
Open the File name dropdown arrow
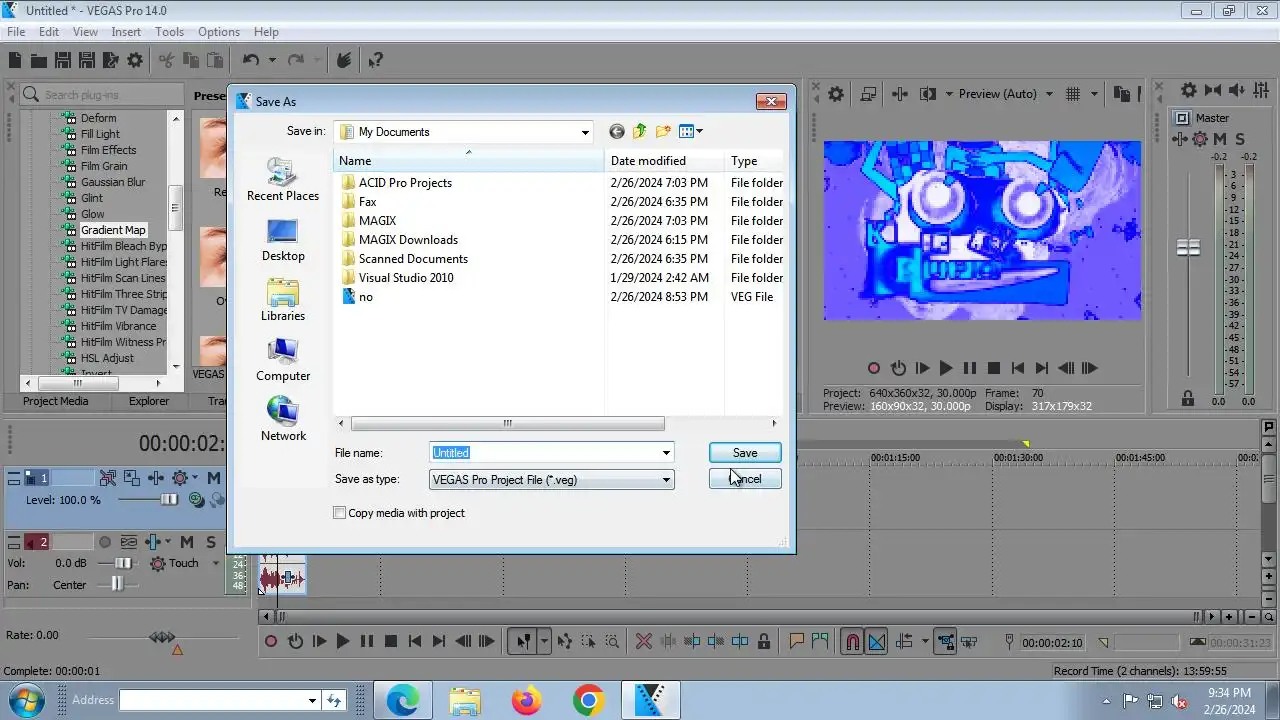click(666, 453)
